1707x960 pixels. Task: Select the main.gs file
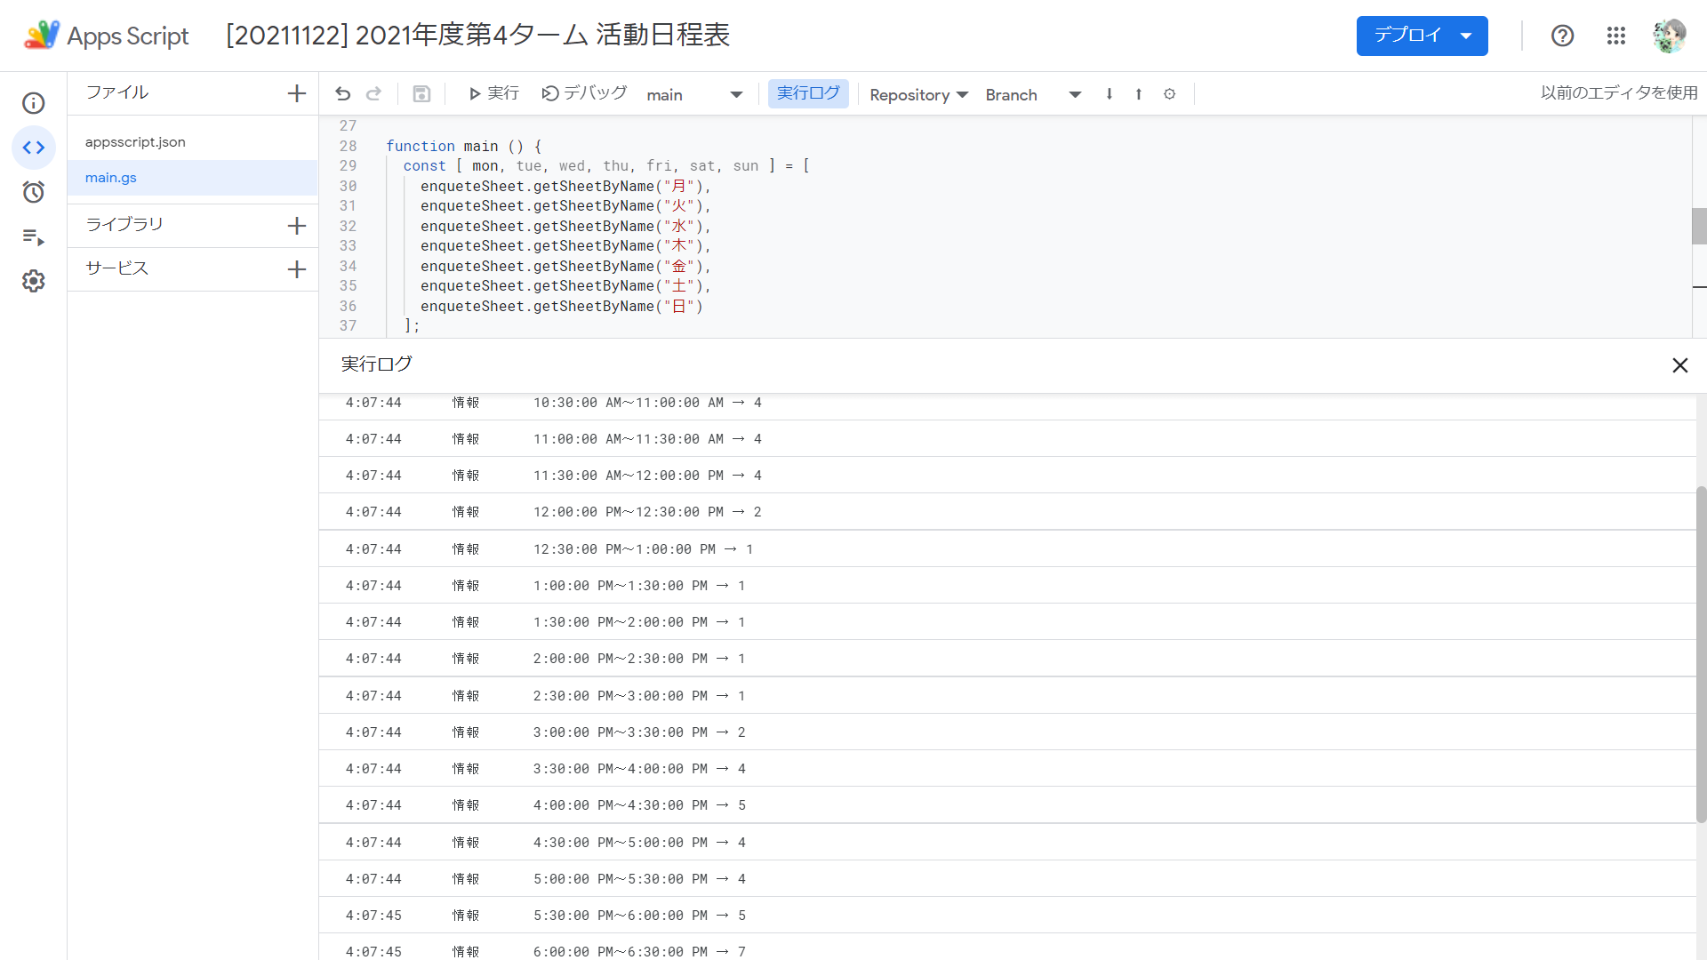click(111, 178)
